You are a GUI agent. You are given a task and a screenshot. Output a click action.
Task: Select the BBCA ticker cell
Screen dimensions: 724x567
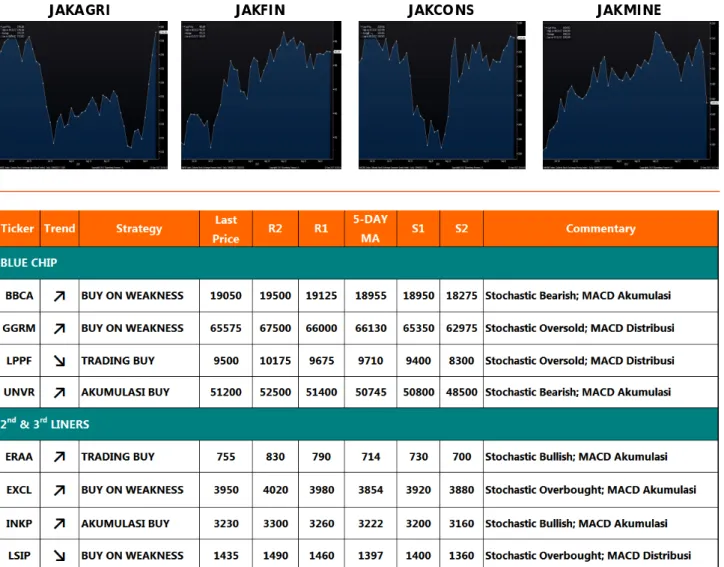(x=19, y=296)
